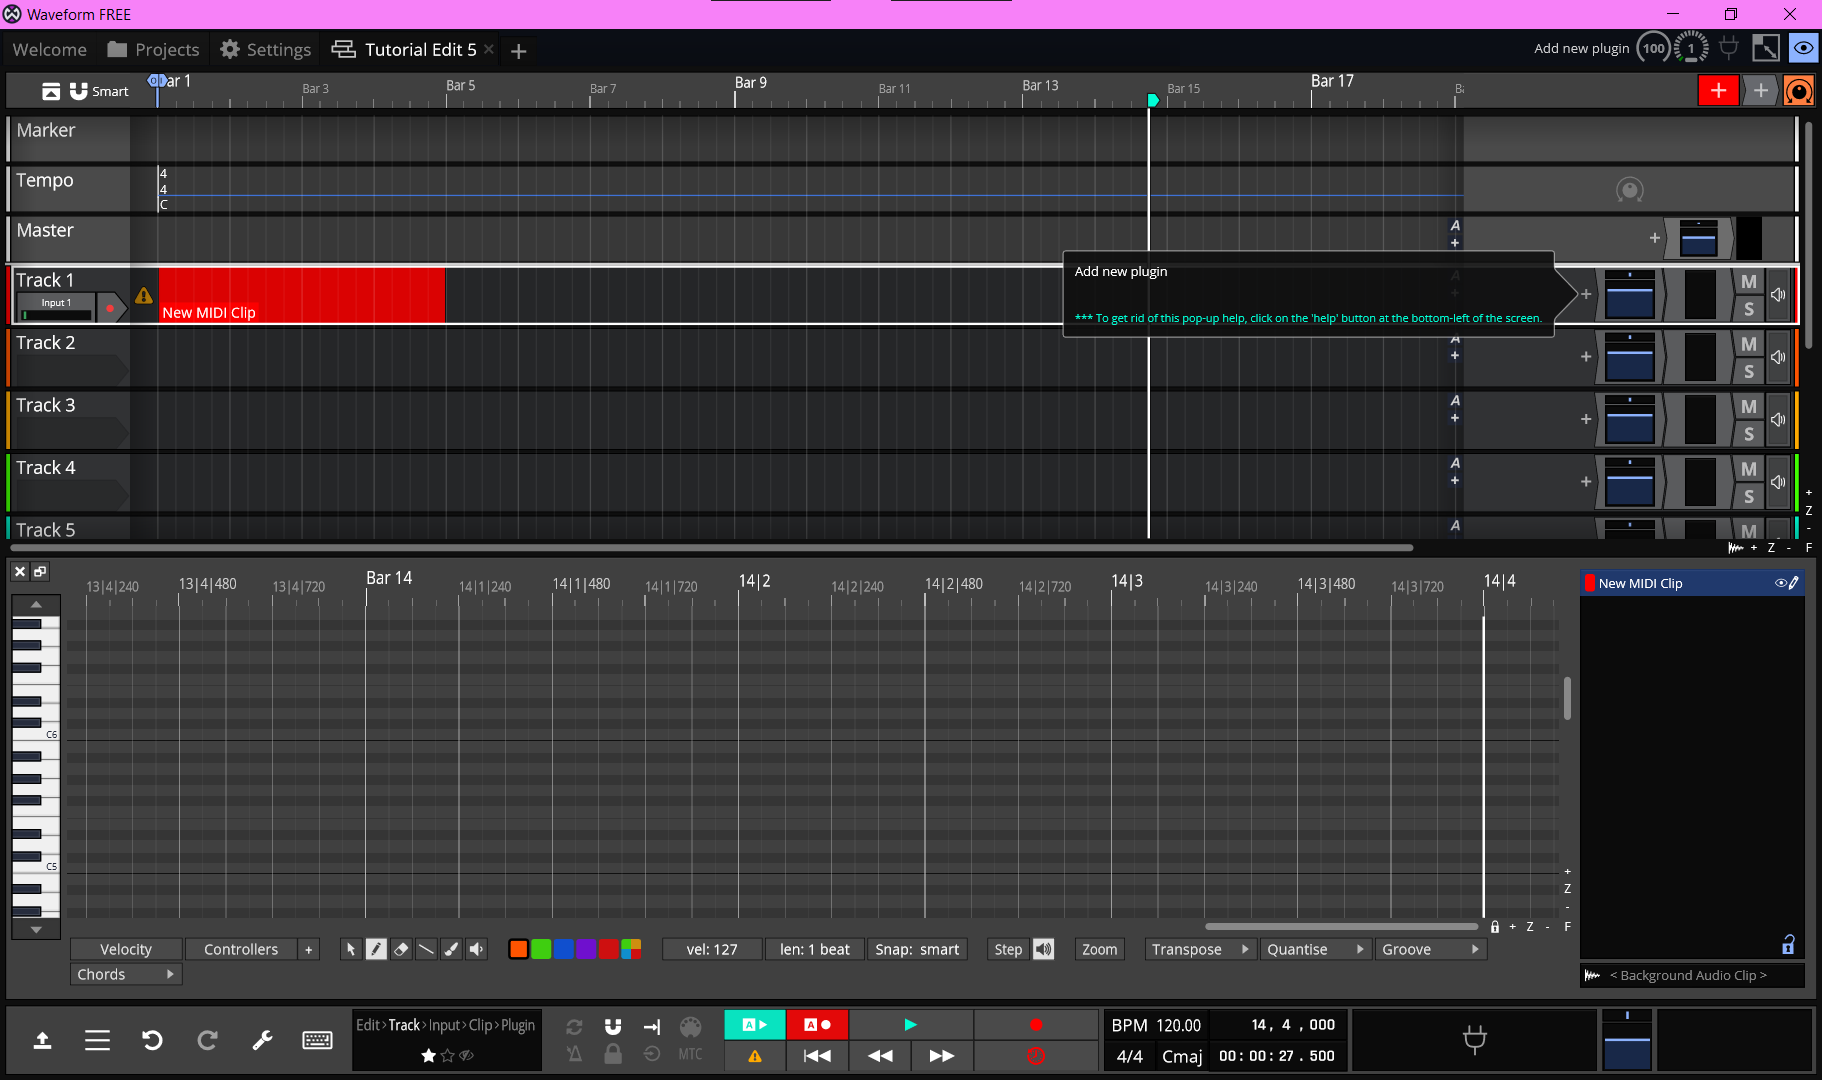Viewport: 1822px width, 1080px height.
Task: Open the Quantise menu
Action: click(1314, 949)
